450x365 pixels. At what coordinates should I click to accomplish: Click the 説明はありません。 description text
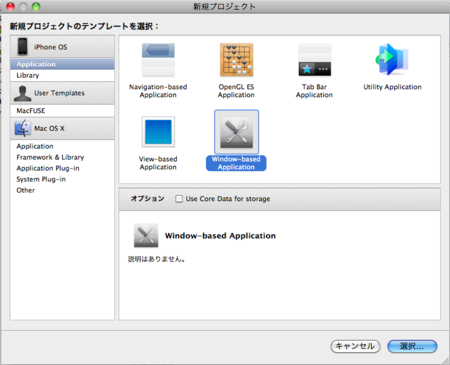click(x=157, y=259)
